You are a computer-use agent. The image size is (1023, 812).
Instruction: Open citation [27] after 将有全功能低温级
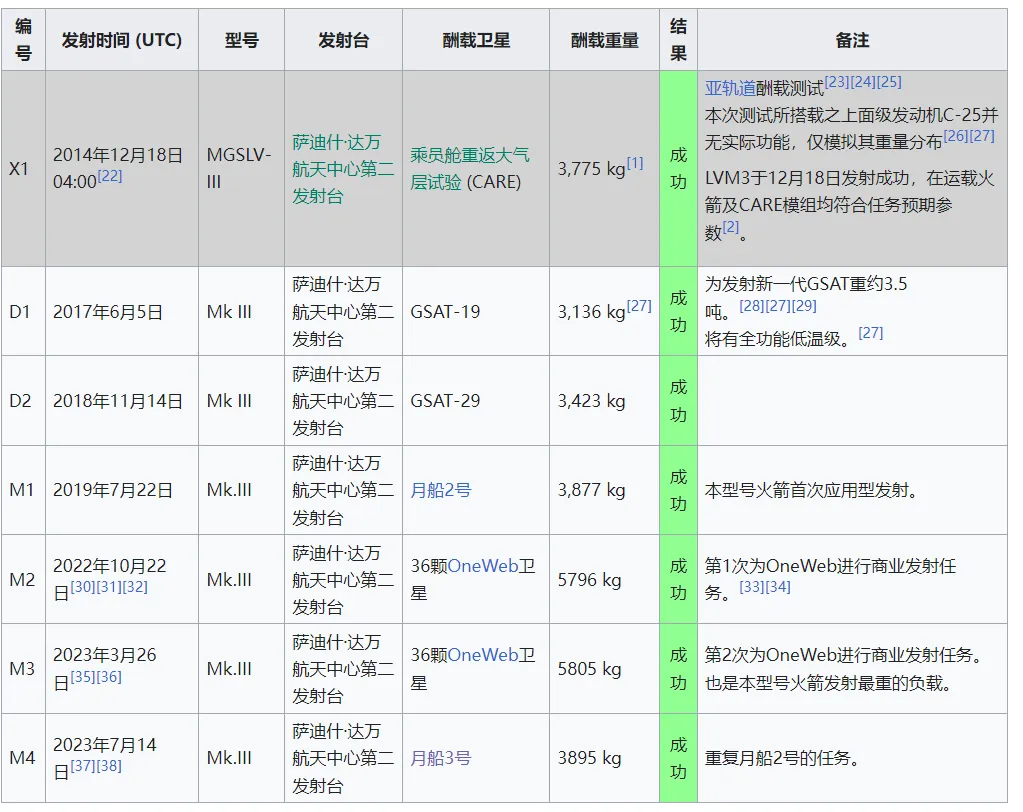[870, 333]
